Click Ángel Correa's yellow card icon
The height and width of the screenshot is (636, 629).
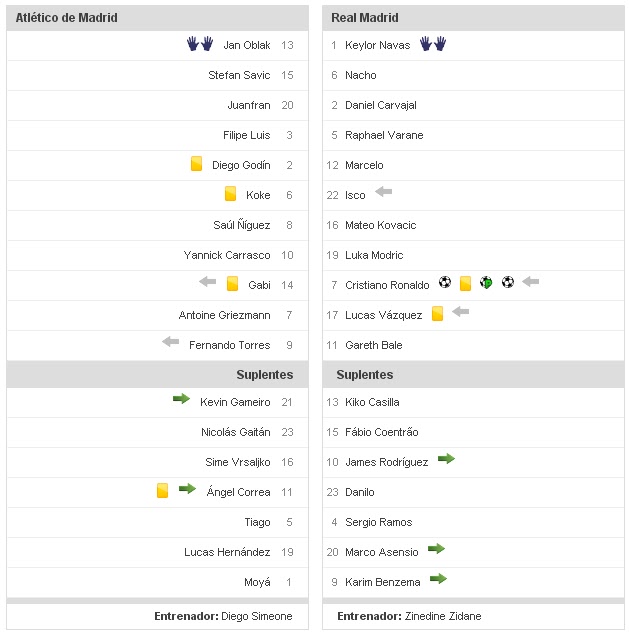tap(162, 490)
